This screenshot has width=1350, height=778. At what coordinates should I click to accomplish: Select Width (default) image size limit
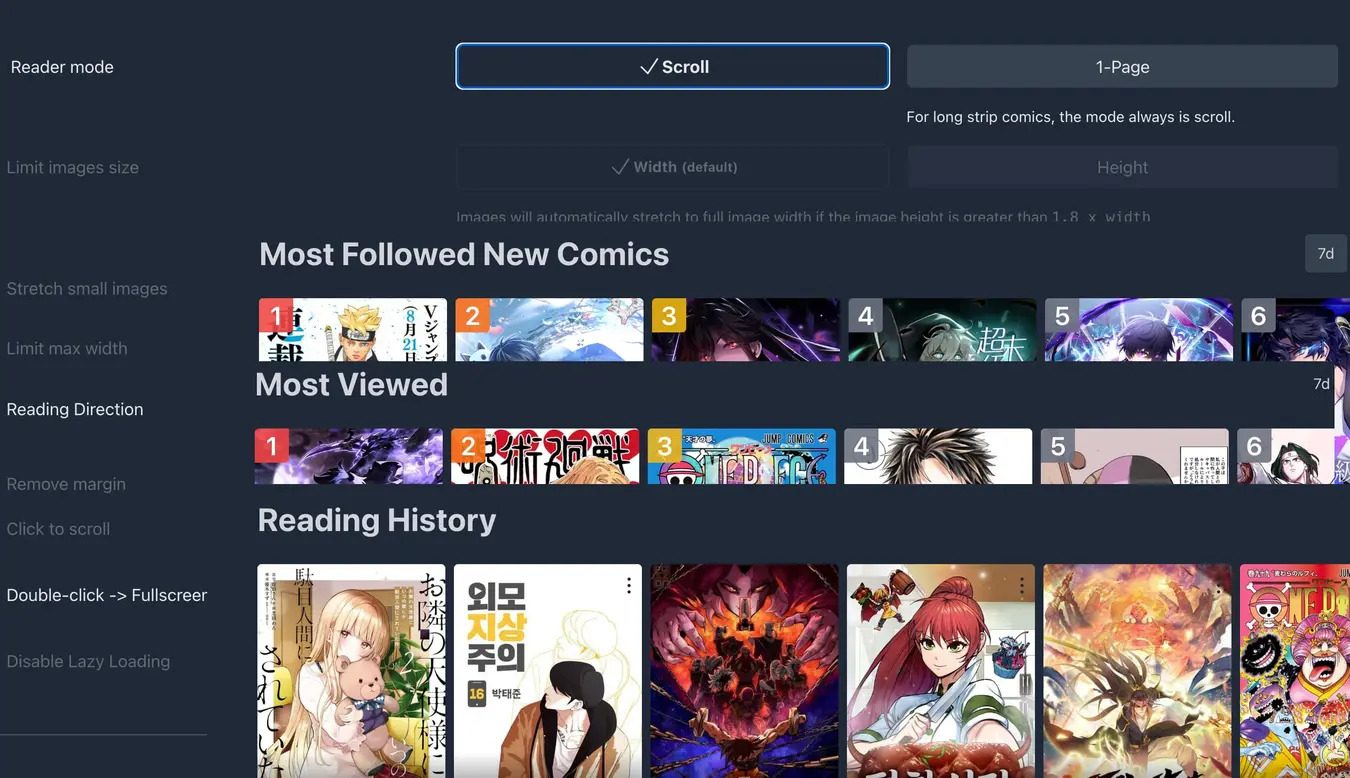(x=672, y=167)
